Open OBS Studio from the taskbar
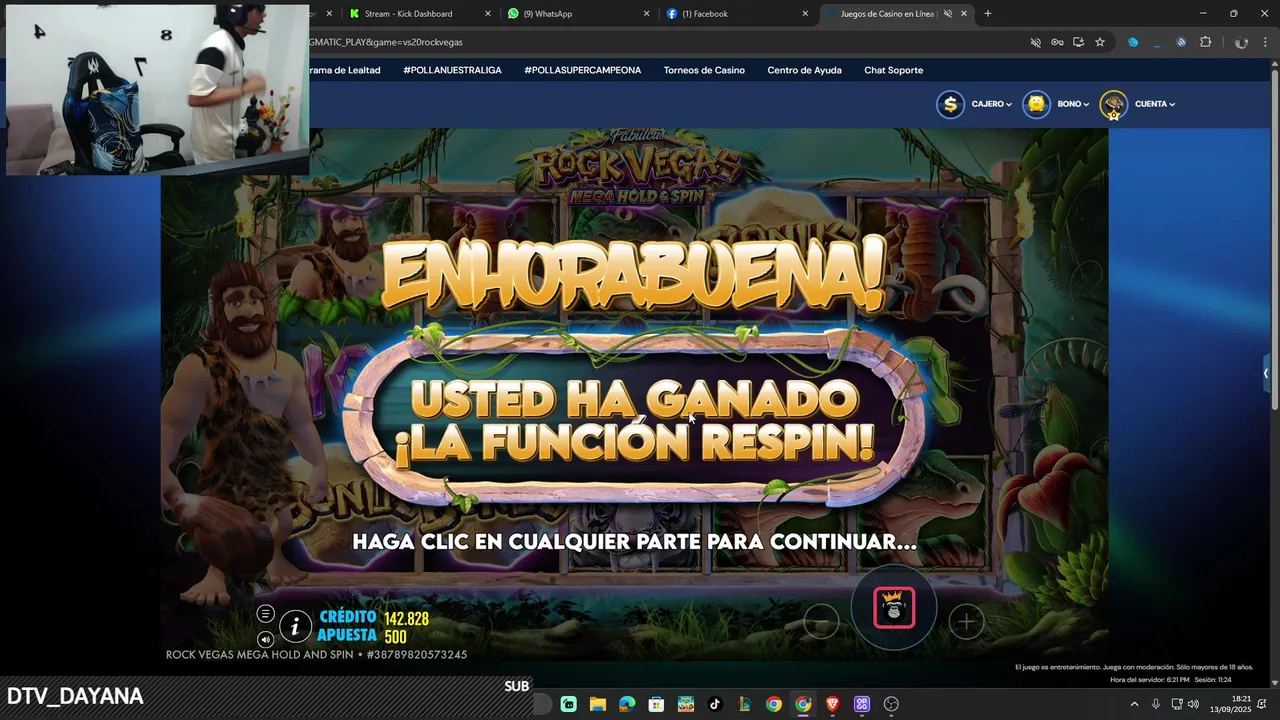1280x720 pixels. [891, 704]
